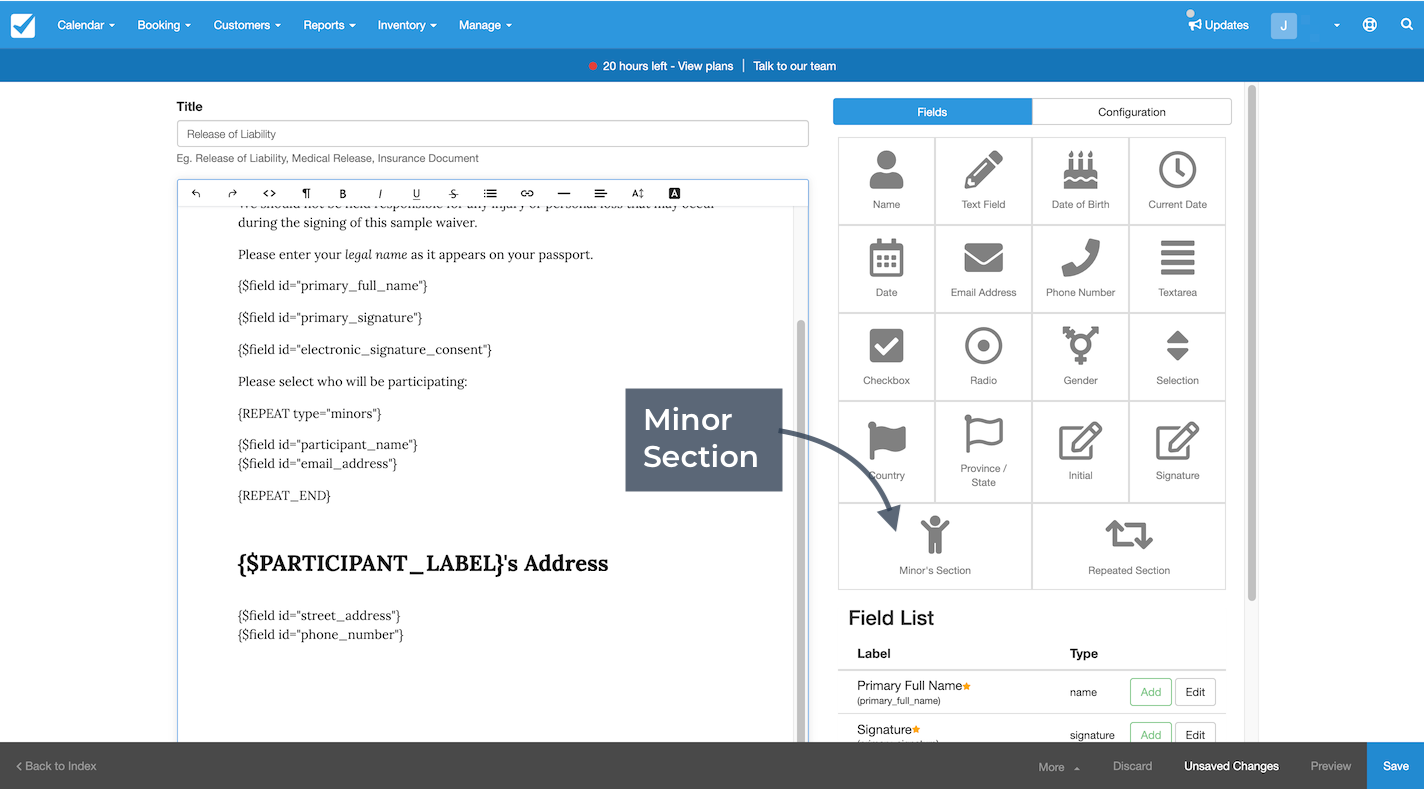Image resolution: width=1424 pixels, height=789 pixels.
Task: Open Updates notifications
Action: coord(1218,25)
